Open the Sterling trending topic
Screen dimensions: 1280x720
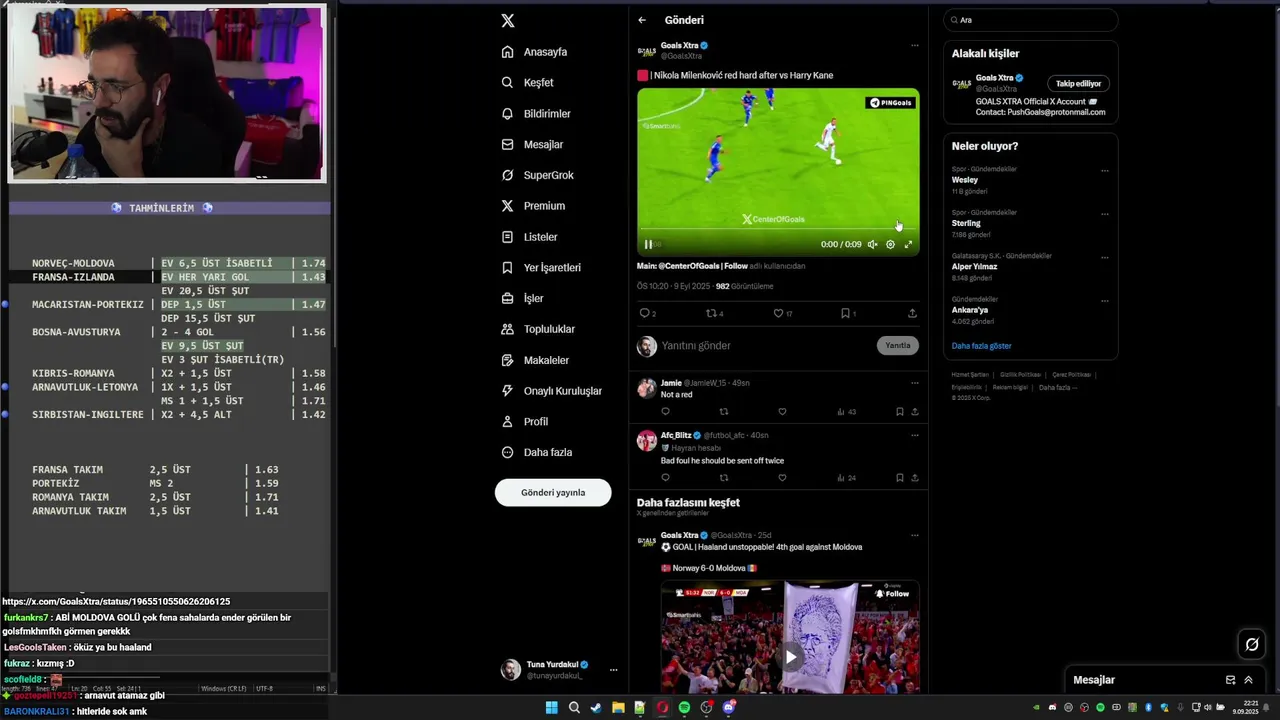point(966,223)
